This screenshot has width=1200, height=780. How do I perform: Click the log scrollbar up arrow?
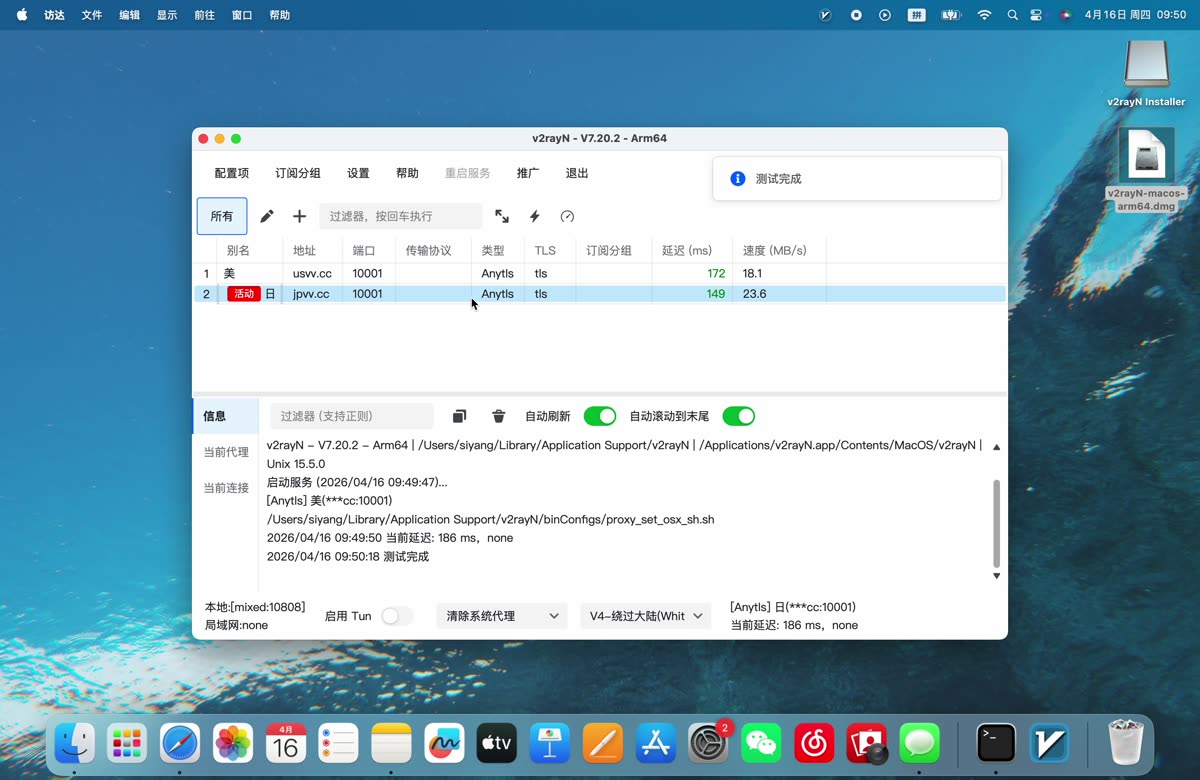tap(996, 447)
